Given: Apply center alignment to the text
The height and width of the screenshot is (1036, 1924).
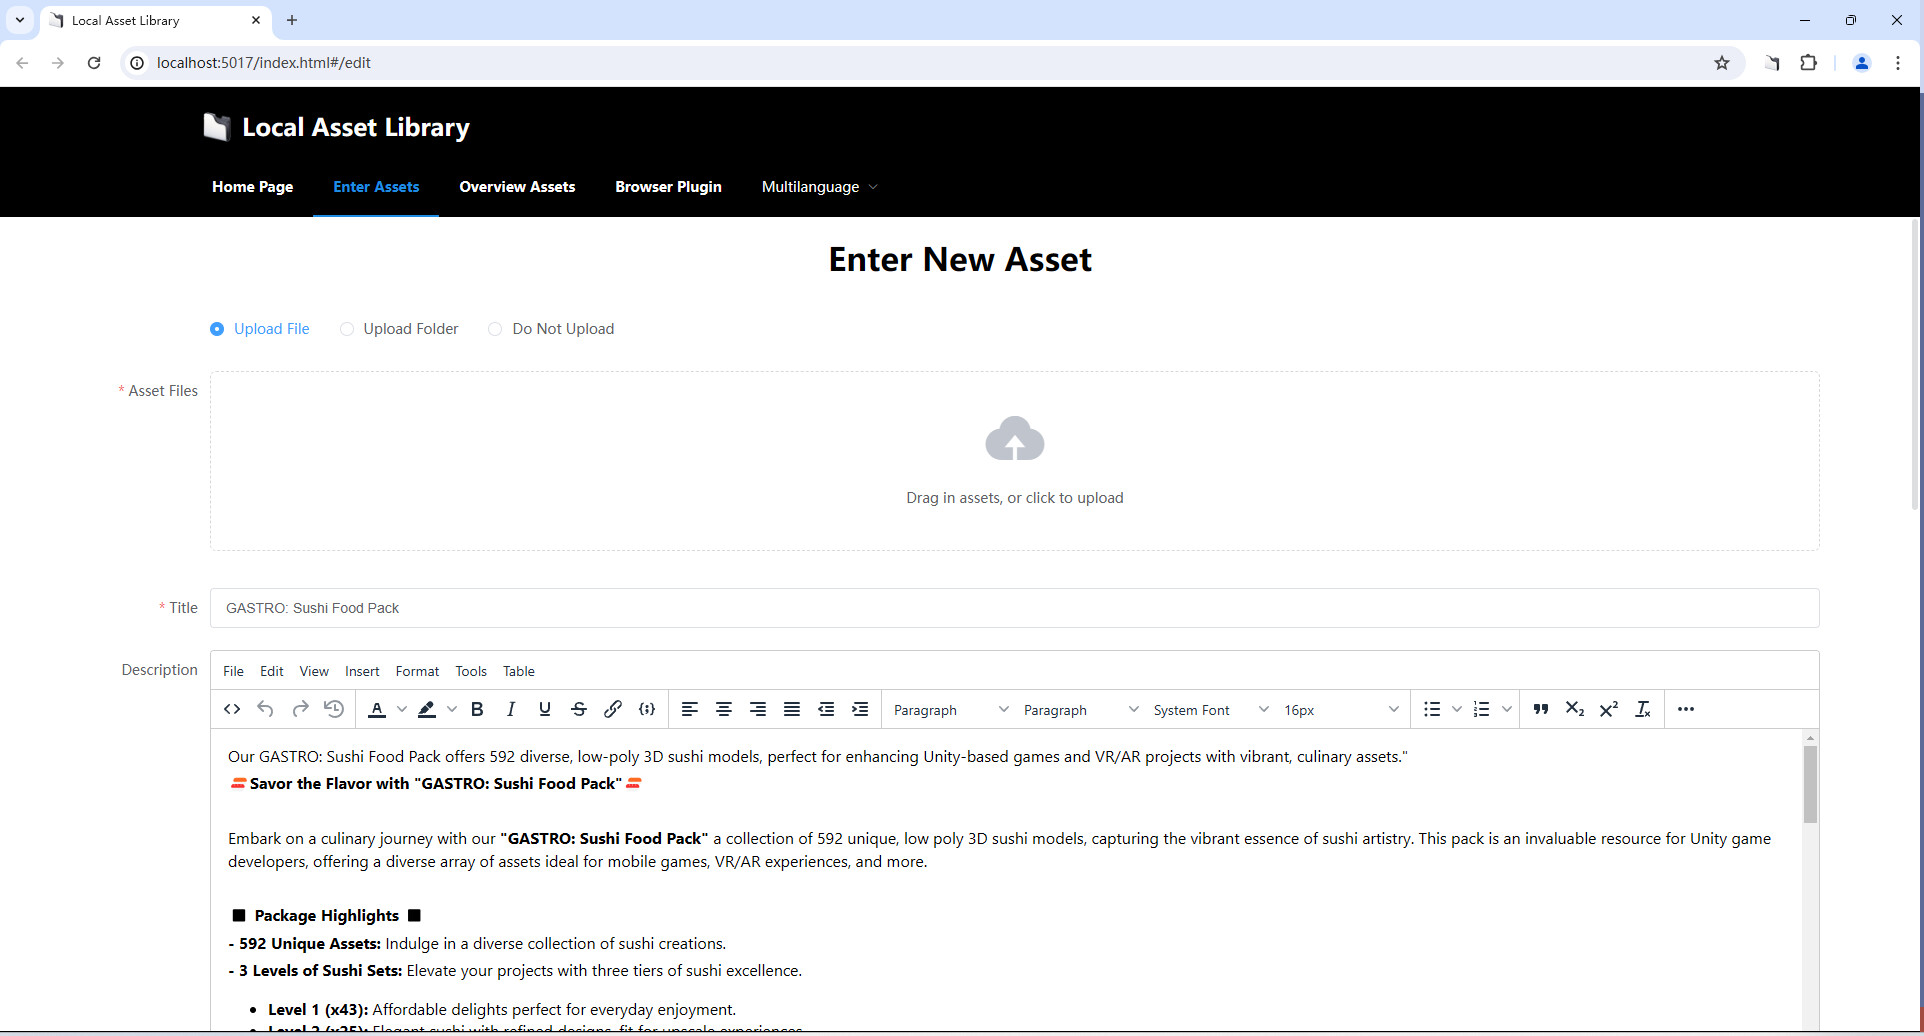Looking at the screenshot, I should pos(723,709).
